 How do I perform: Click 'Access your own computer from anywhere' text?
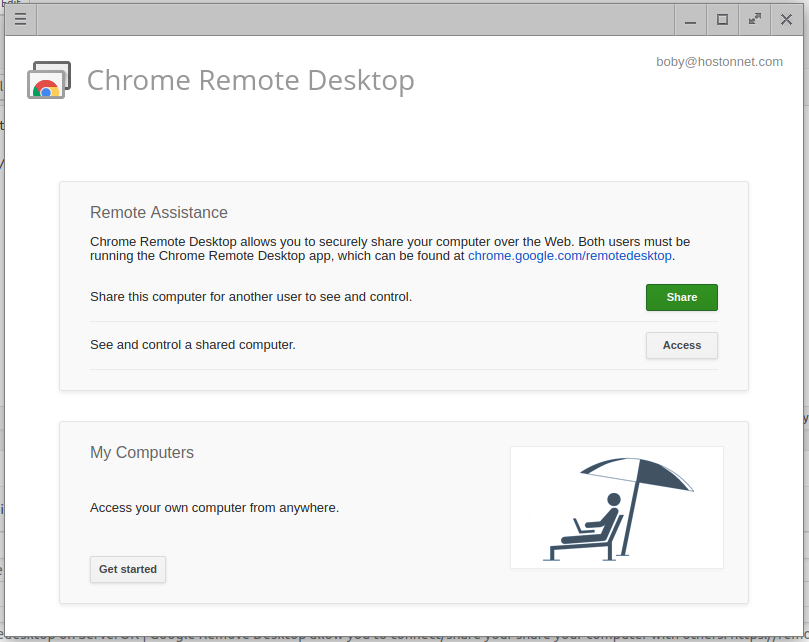pyautogui.click(x=213, y=507)
